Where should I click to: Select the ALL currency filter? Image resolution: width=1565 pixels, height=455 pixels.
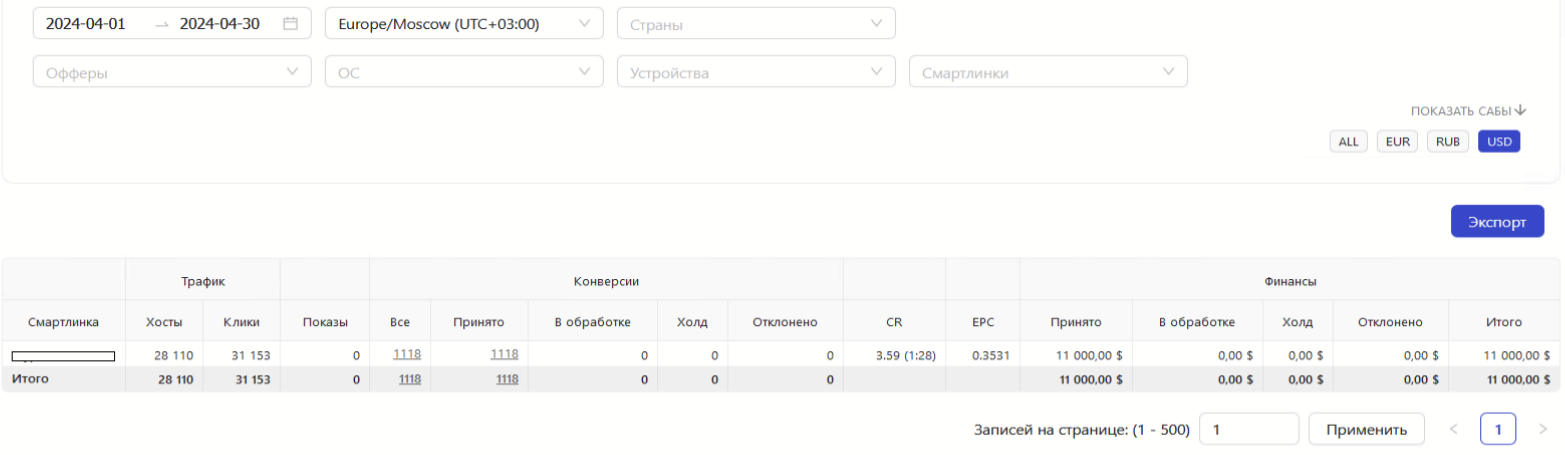1348,142
